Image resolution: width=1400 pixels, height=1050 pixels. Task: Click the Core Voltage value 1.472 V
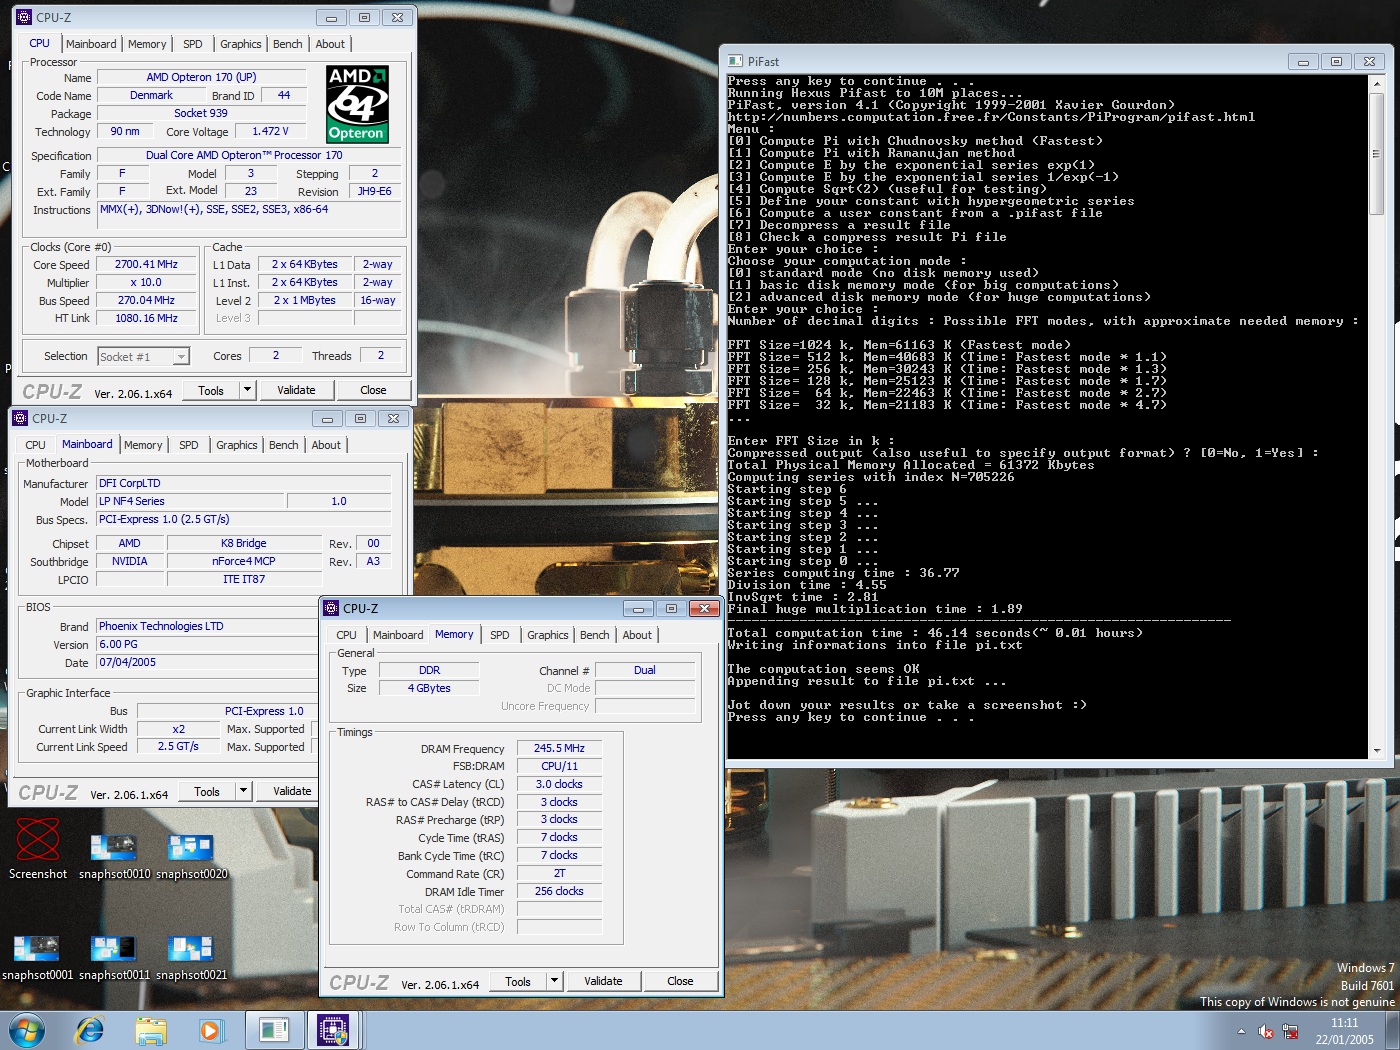270,131
